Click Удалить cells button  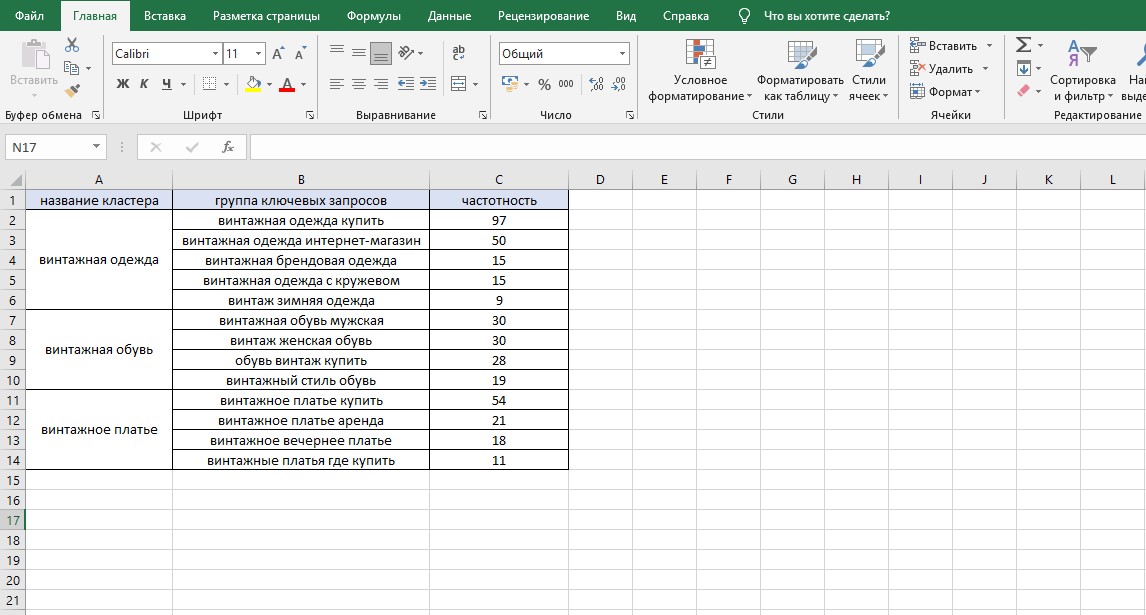pyautogui.click(x=941, y=69)
